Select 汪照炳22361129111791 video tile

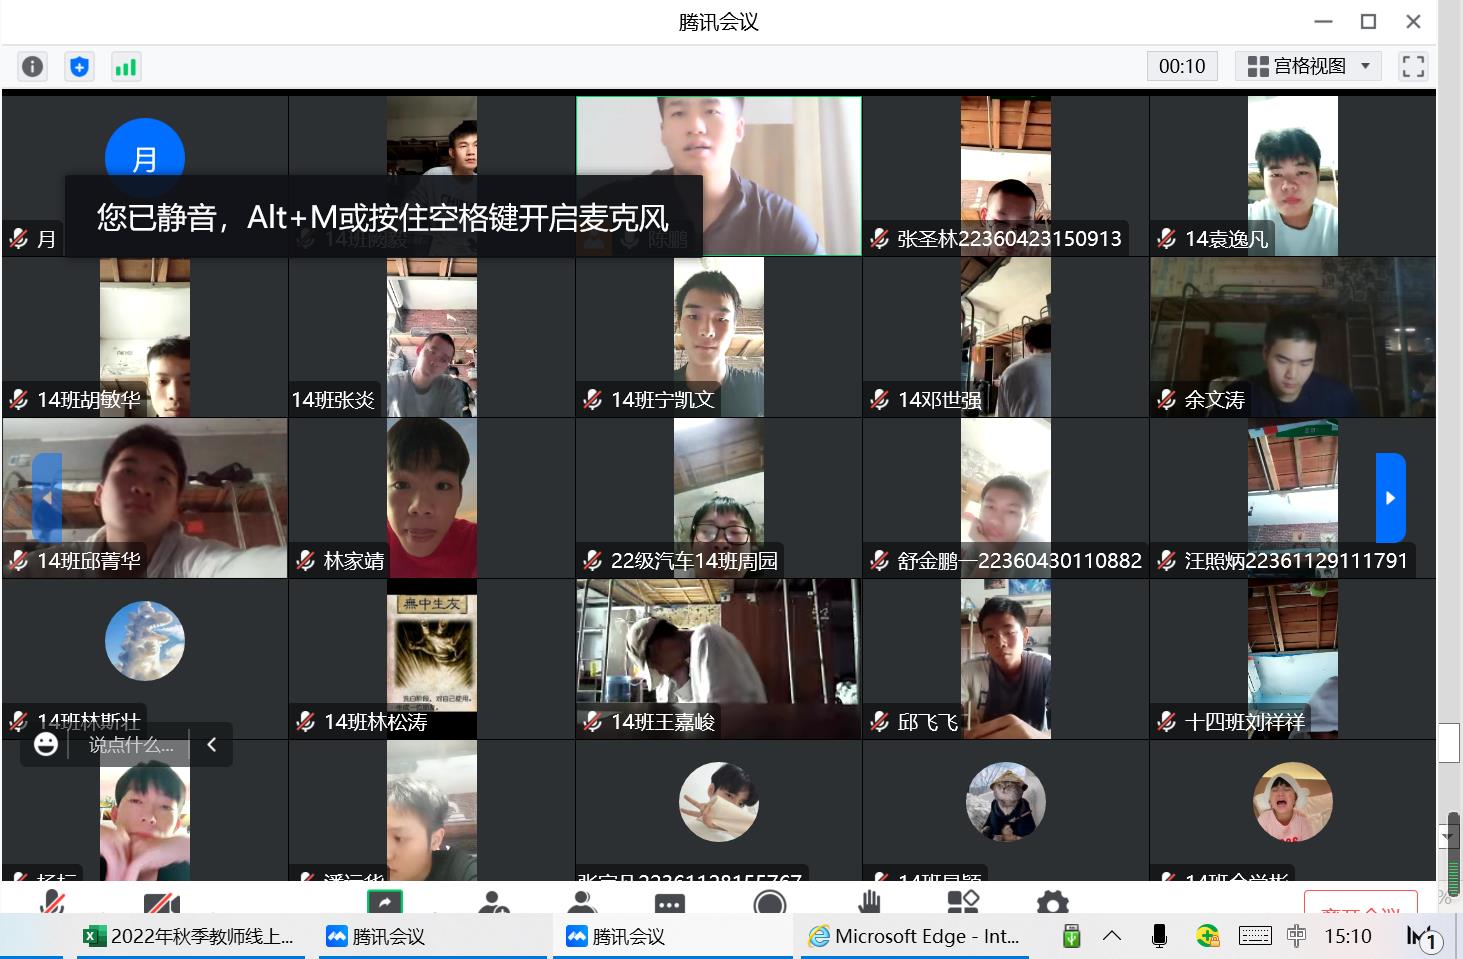coord(1292,498)
